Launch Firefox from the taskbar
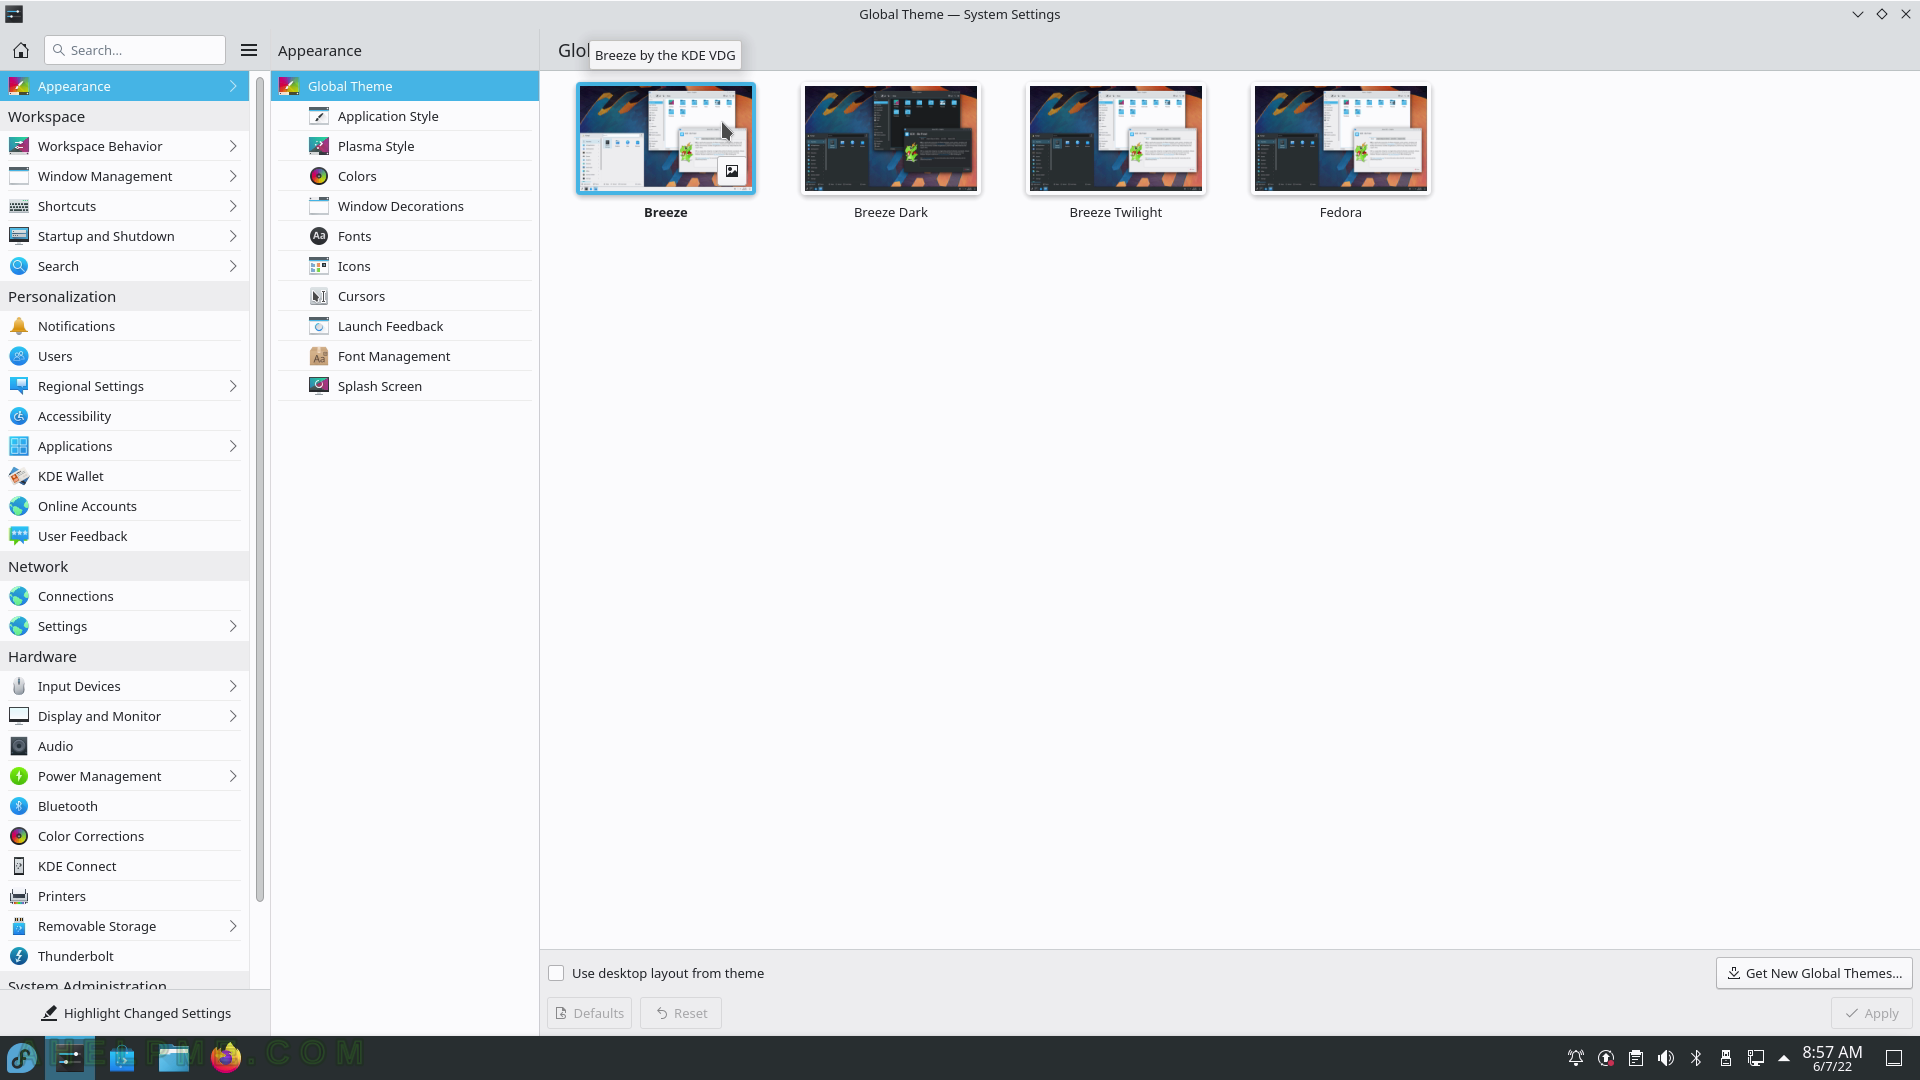The width and height of the screenshot is (1920, 1080). (x=226, y=1057)
